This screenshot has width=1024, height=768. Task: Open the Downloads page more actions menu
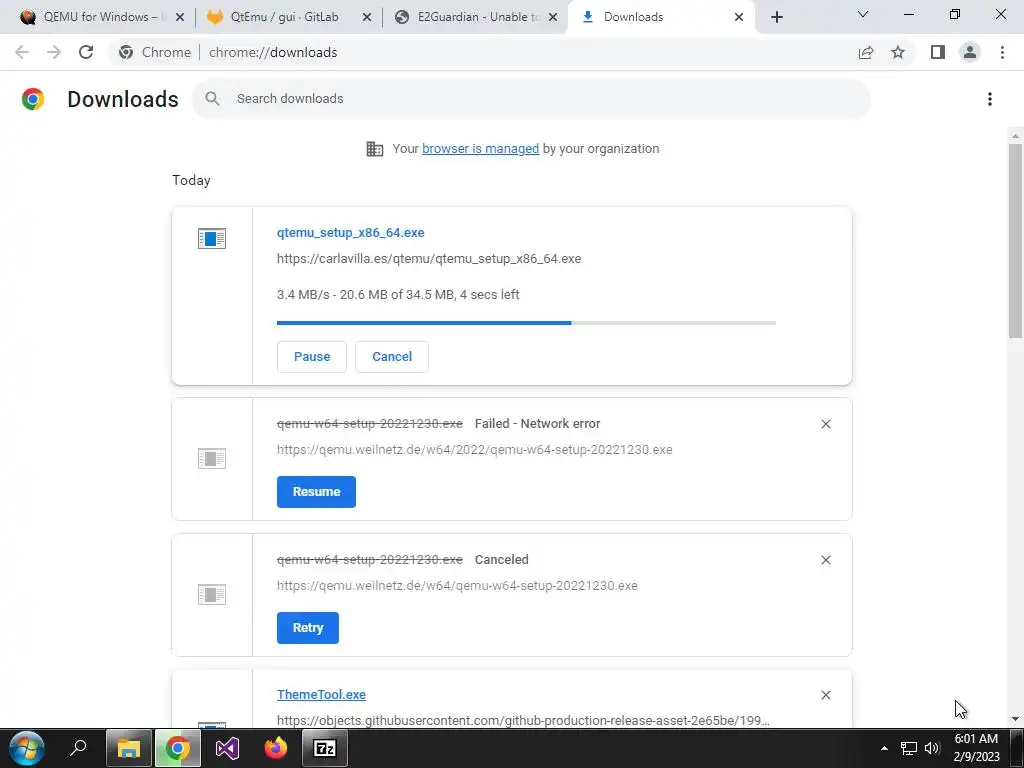990,99
